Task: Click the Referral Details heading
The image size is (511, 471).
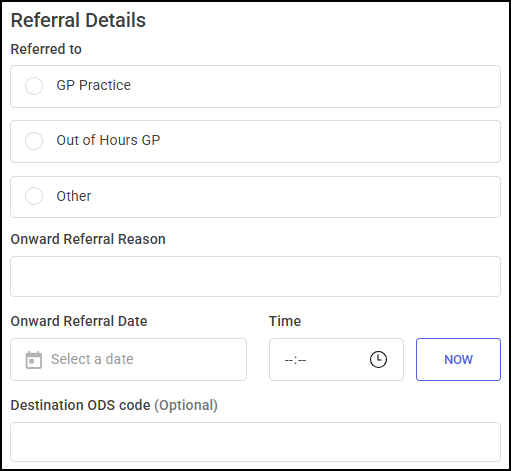Action: pos(78,20)
